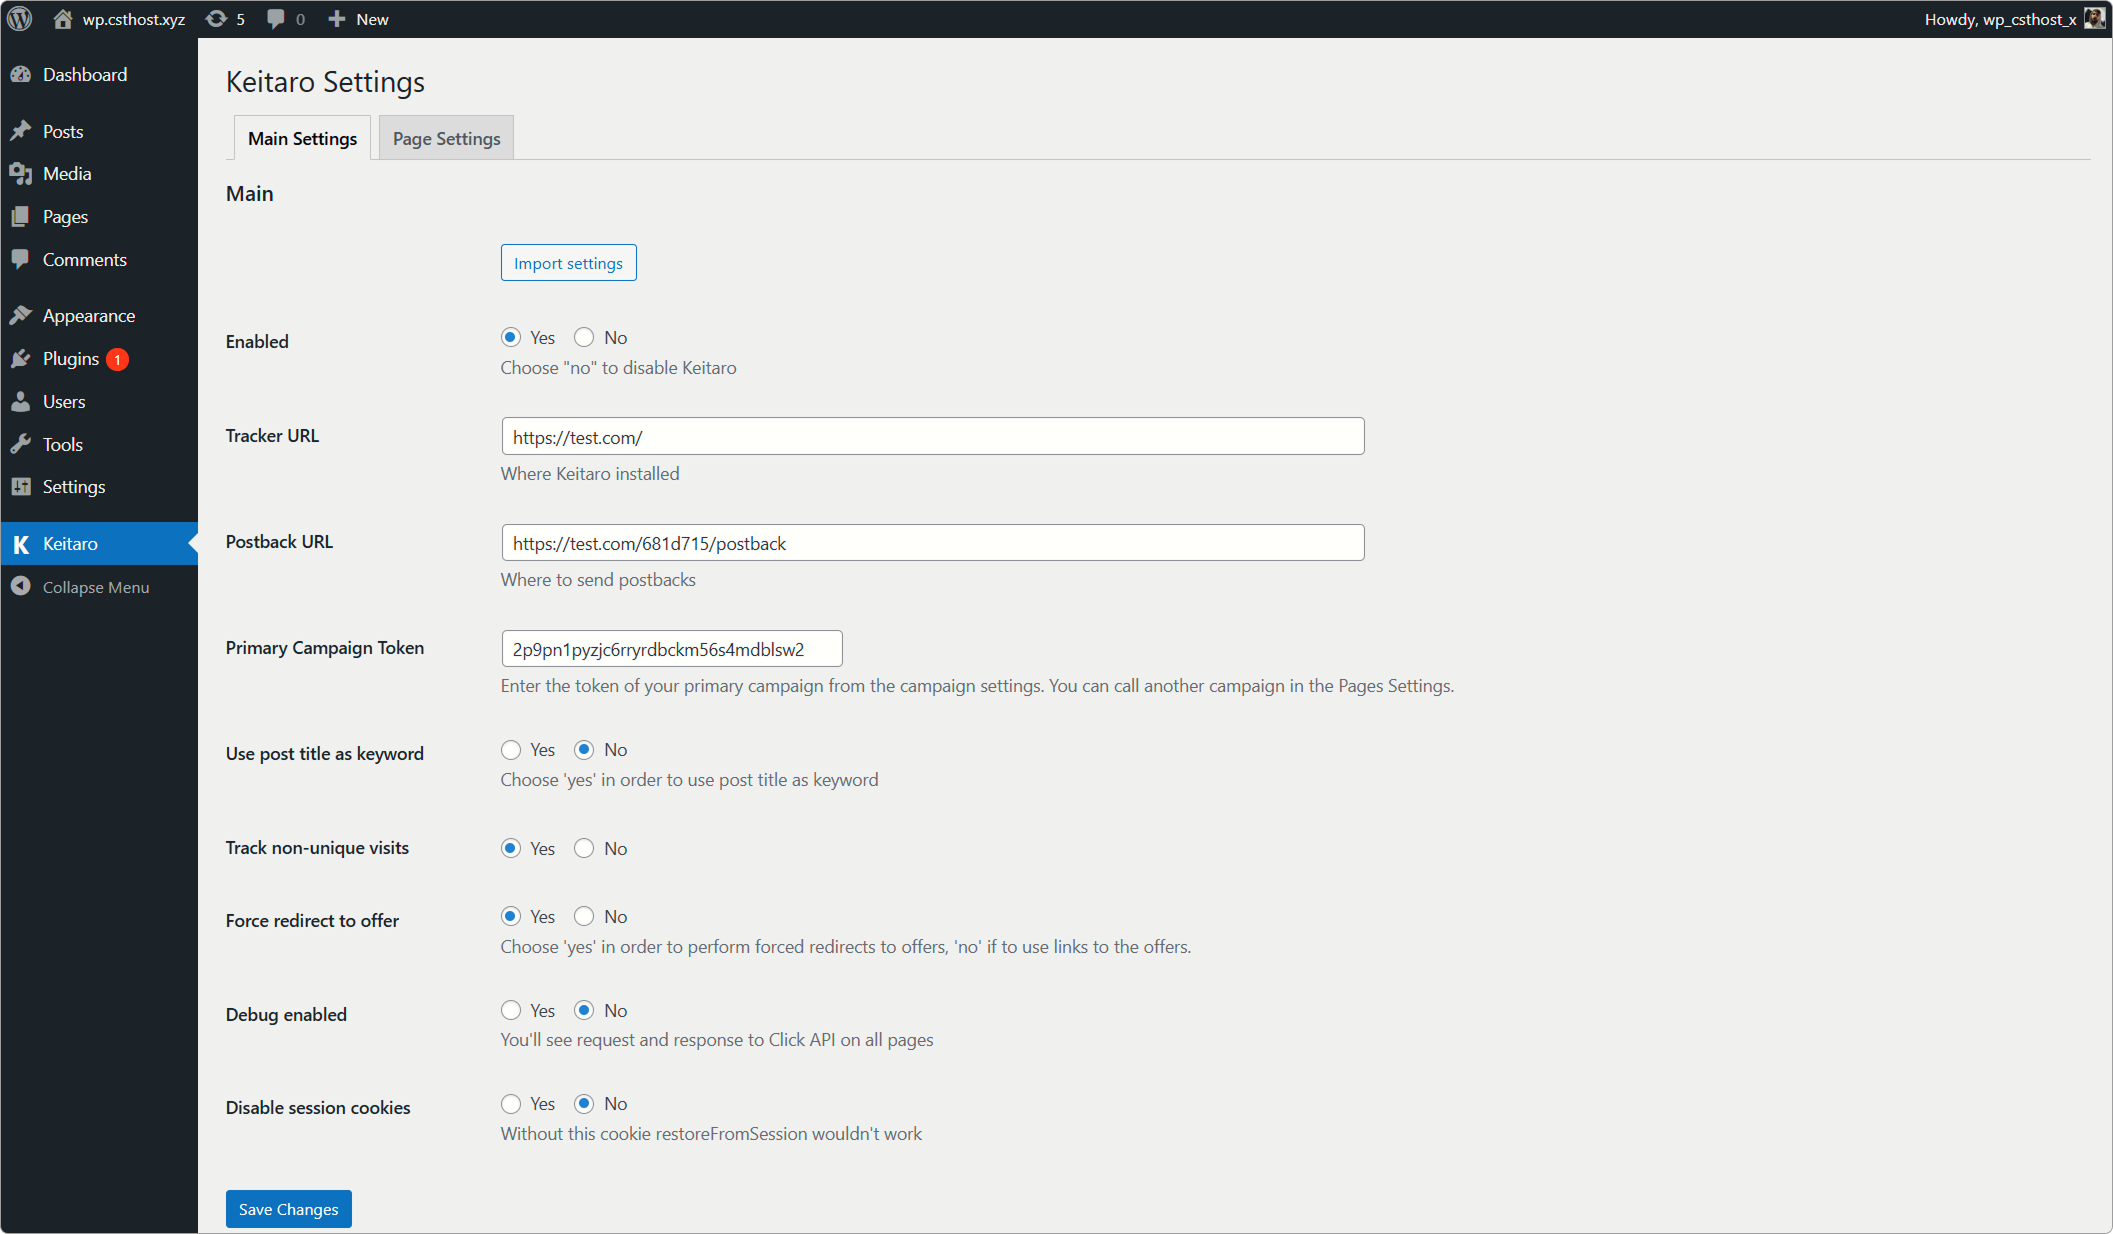Open the updates icon showing 5
The image size is (2113, 1234).
[x=216, y=19]
